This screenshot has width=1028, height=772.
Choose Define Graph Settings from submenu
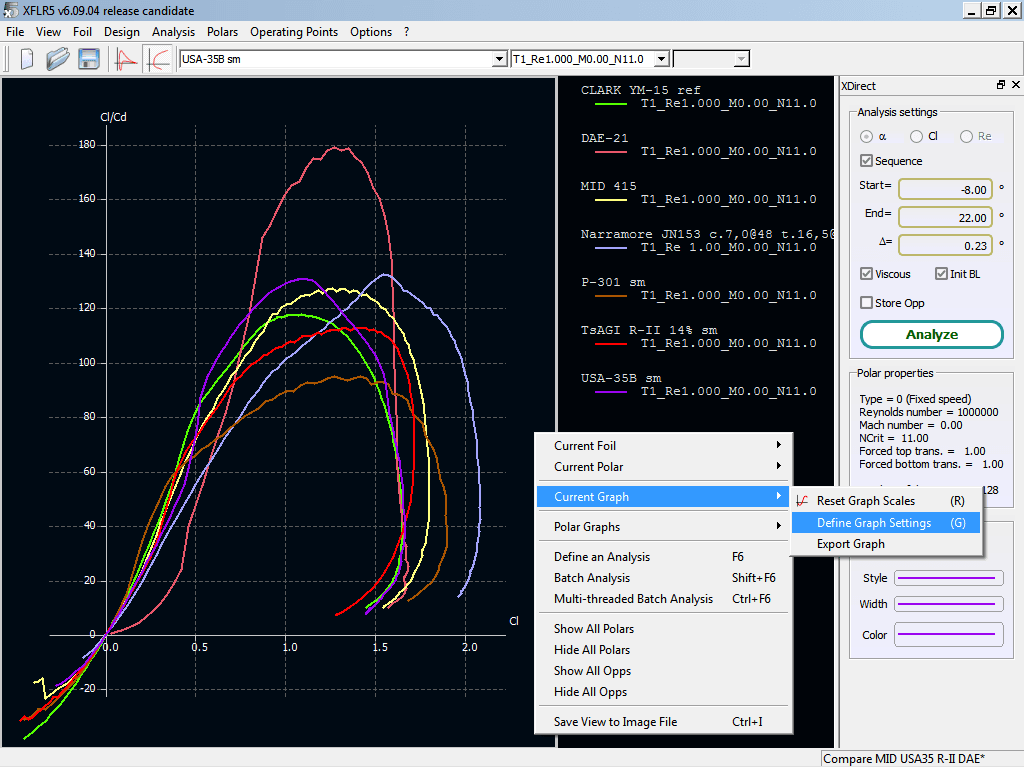coord(874,523)
